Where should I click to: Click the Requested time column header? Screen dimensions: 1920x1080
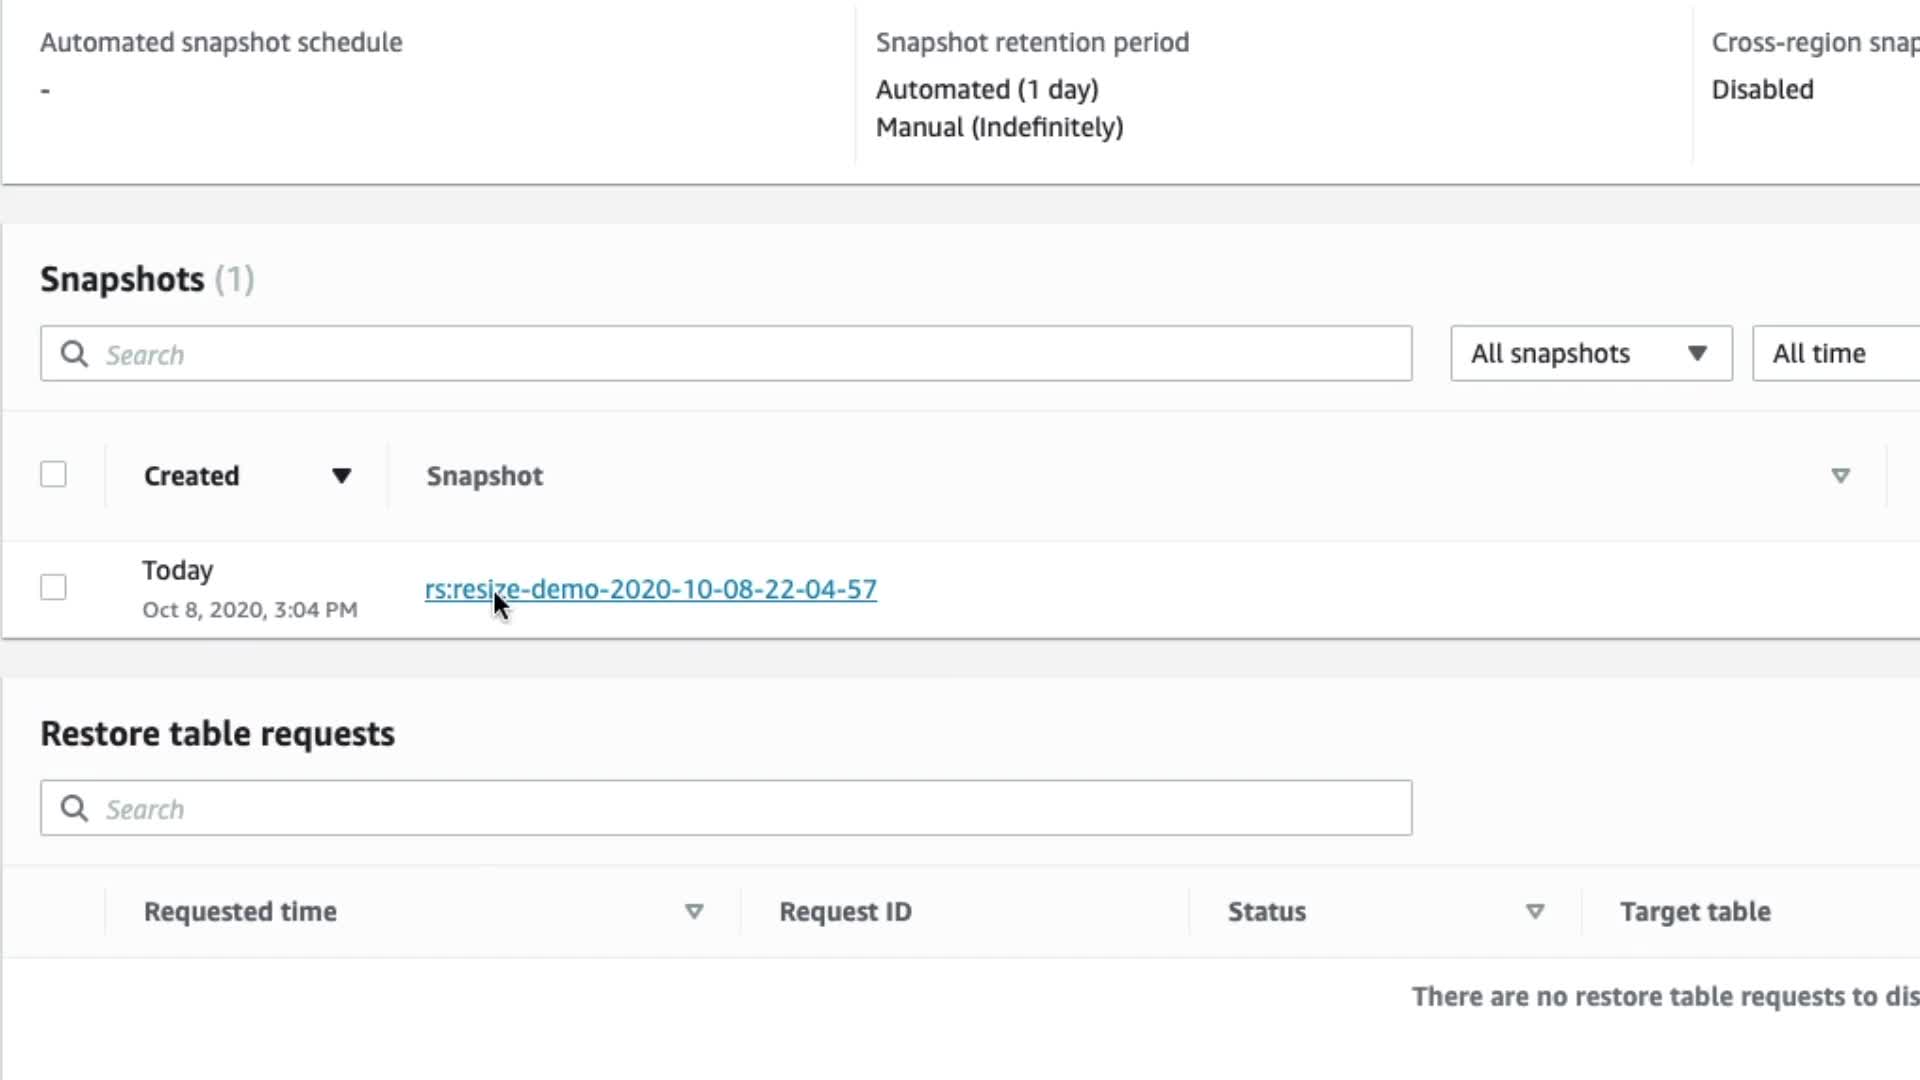pyautogui.click(x=240, y=912)
